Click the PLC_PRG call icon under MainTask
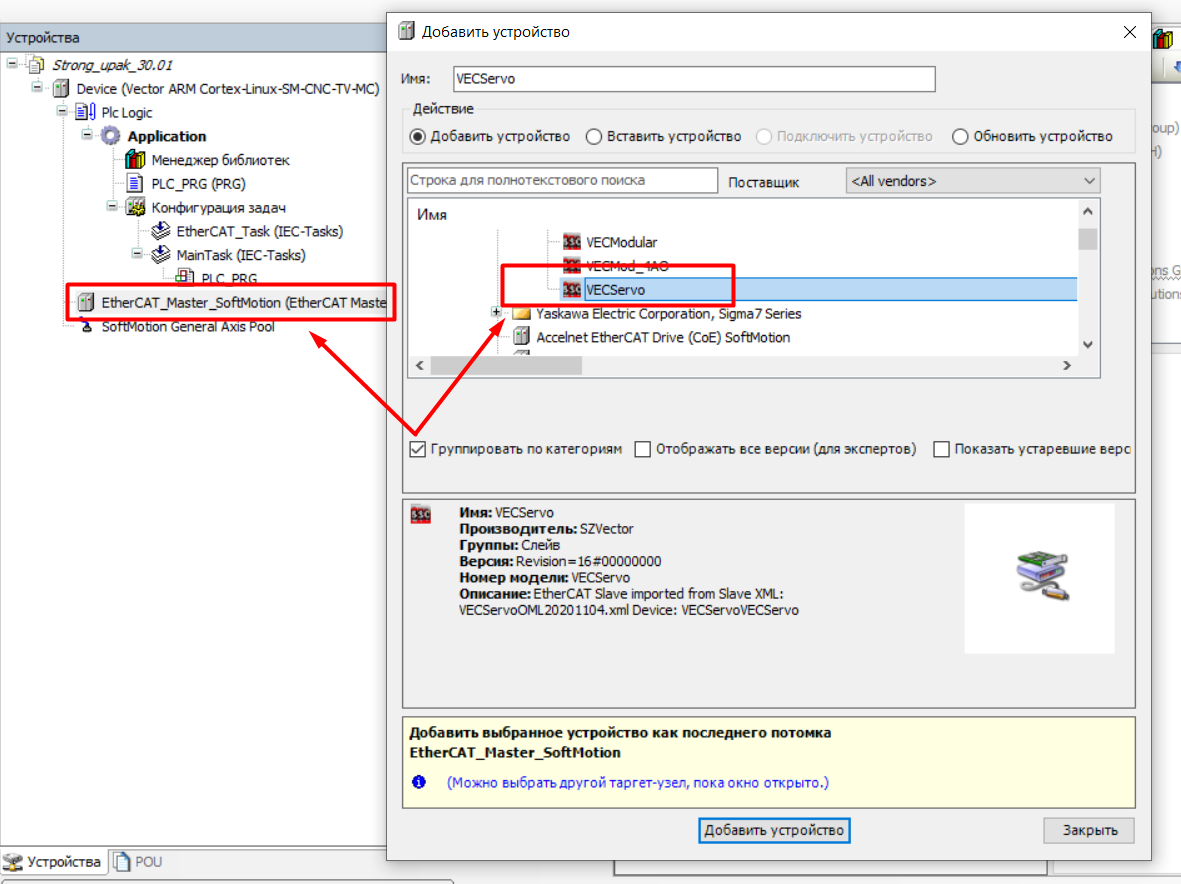Screen dimensions: 1181x884 (185, 277)
